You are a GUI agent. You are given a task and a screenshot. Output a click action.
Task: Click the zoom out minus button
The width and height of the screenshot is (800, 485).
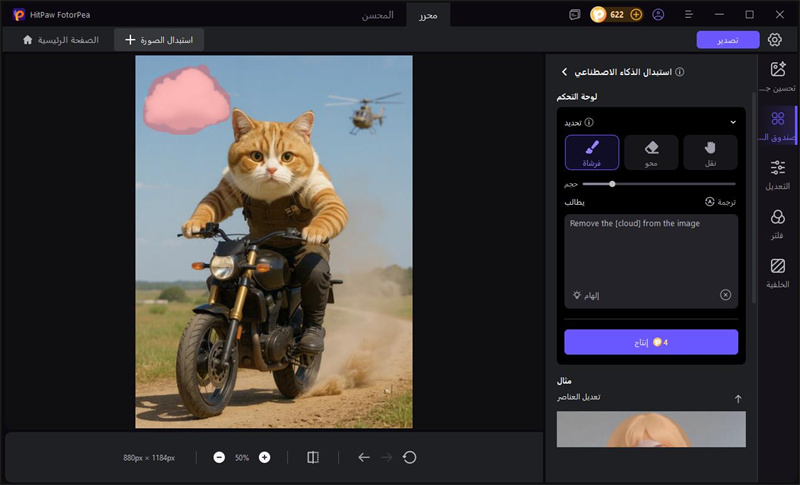pyautogui.click(x=219, y=457)
